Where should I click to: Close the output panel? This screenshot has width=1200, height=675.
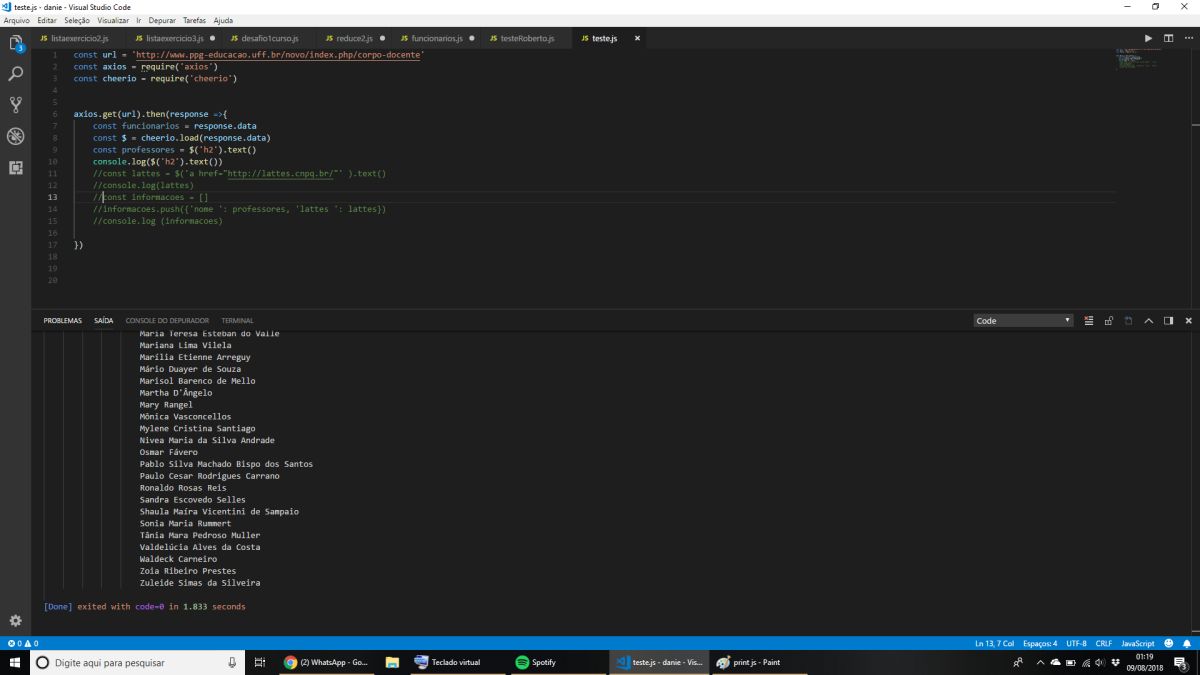[x=1188, y=321]
